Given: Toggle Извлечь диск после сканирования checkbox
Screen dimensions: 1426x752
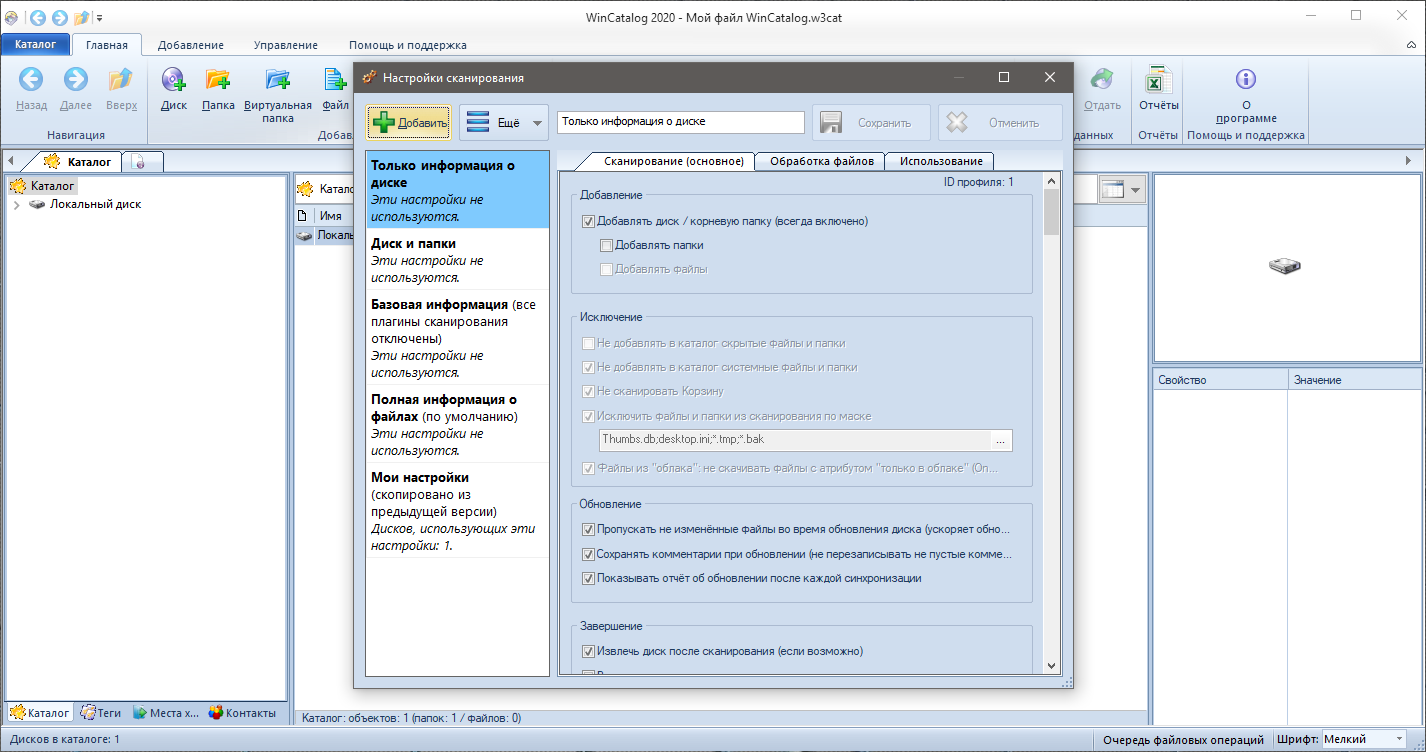Looking at the screenshot, I should click(x=588, y=651).
